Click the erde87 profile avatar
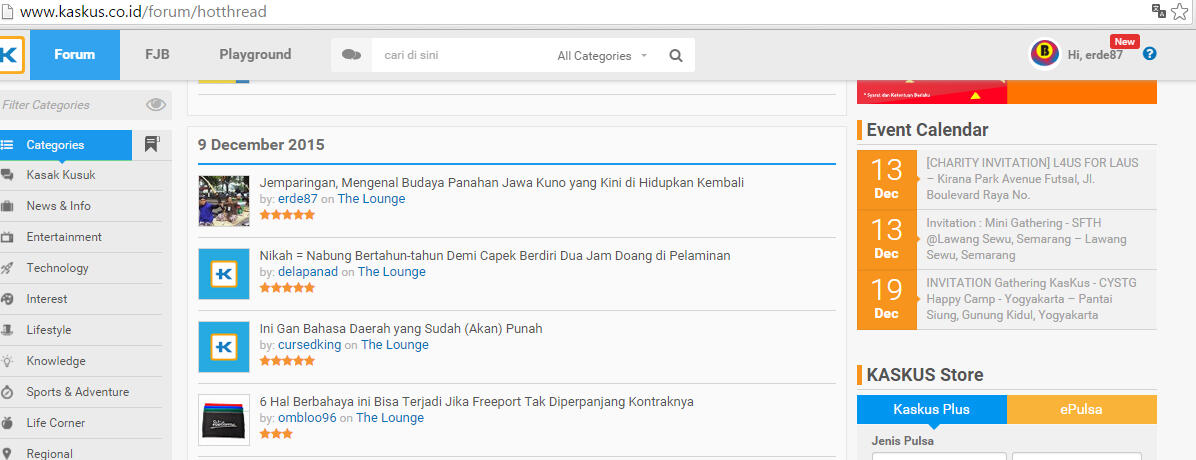Image resolution: width=1196 pixels, height=460 pixels. (1044, 54)
